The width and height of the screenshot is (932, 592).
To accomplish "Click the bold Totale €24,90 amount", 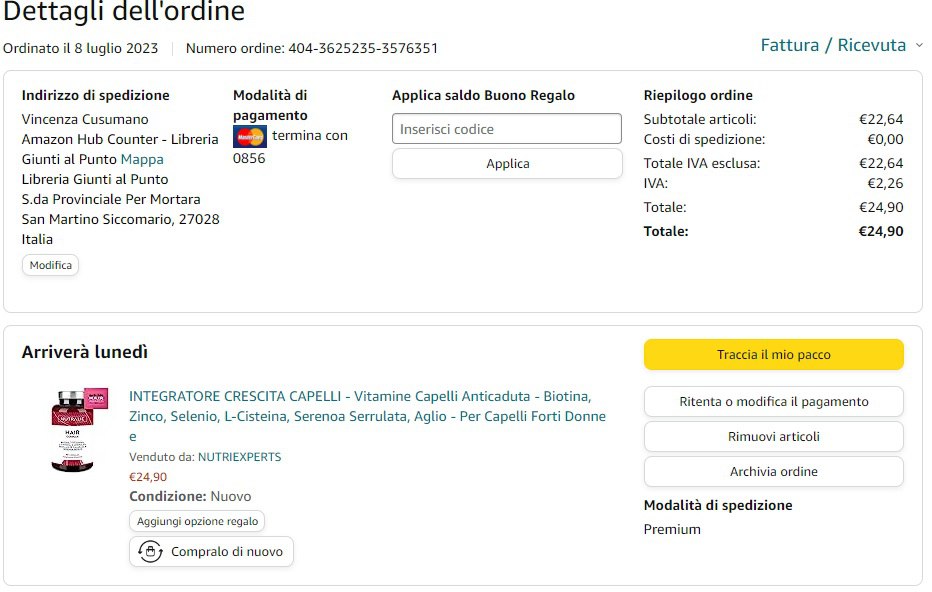I will tap(880, 231).
